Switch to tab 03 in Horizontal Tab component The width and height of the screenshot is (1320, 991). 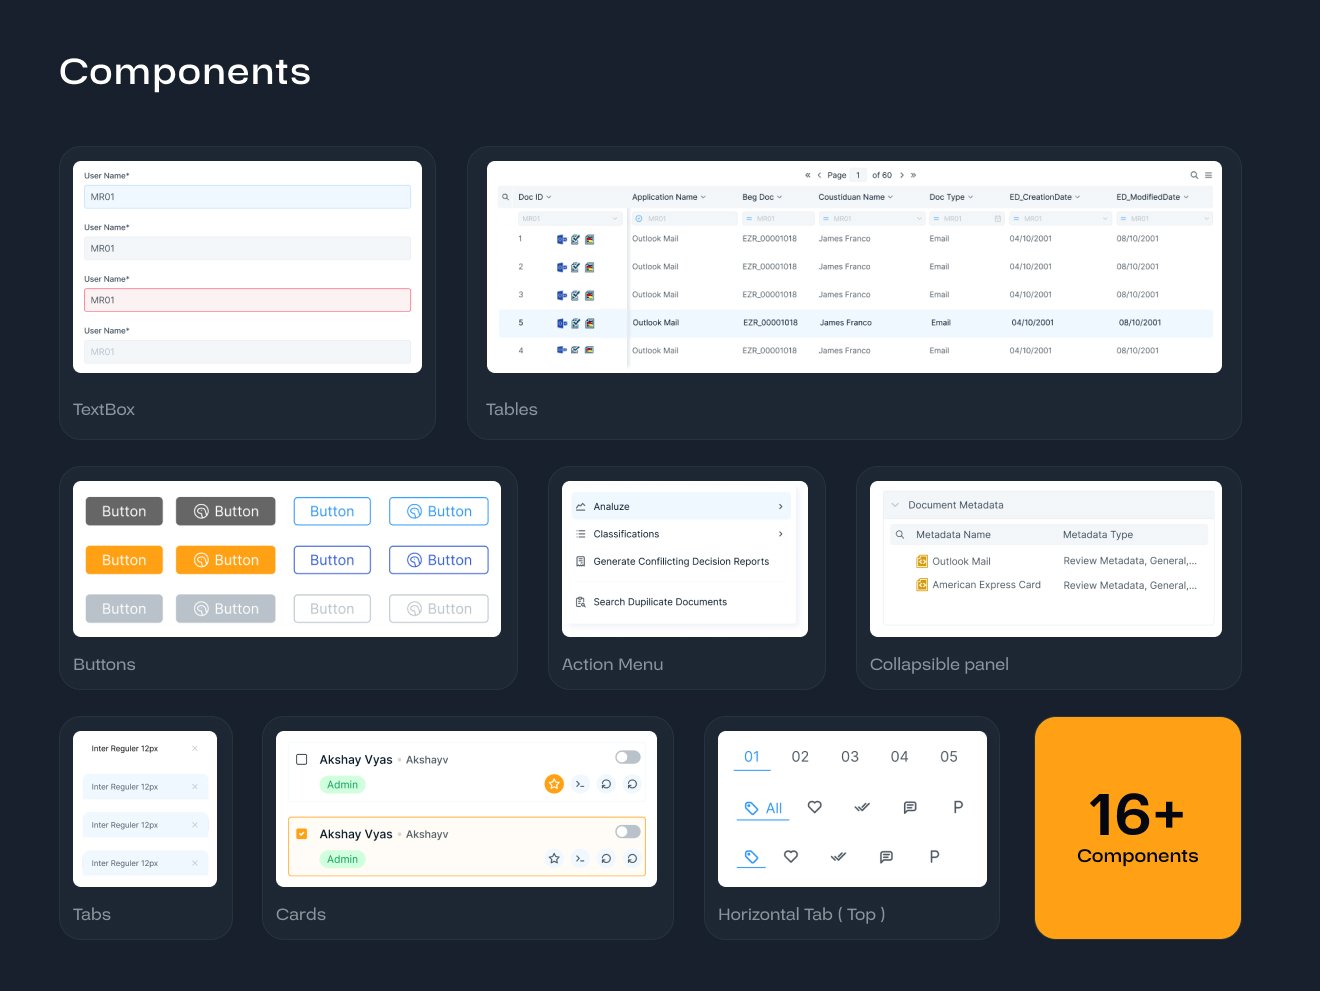coord(850,757)
